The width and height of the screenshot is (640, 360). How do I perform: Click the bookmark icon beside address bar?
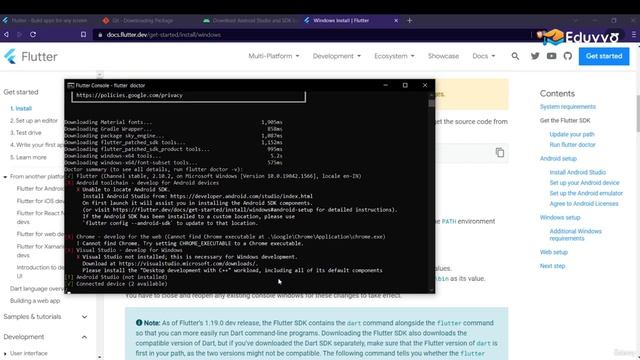click(x=83, y=35)
